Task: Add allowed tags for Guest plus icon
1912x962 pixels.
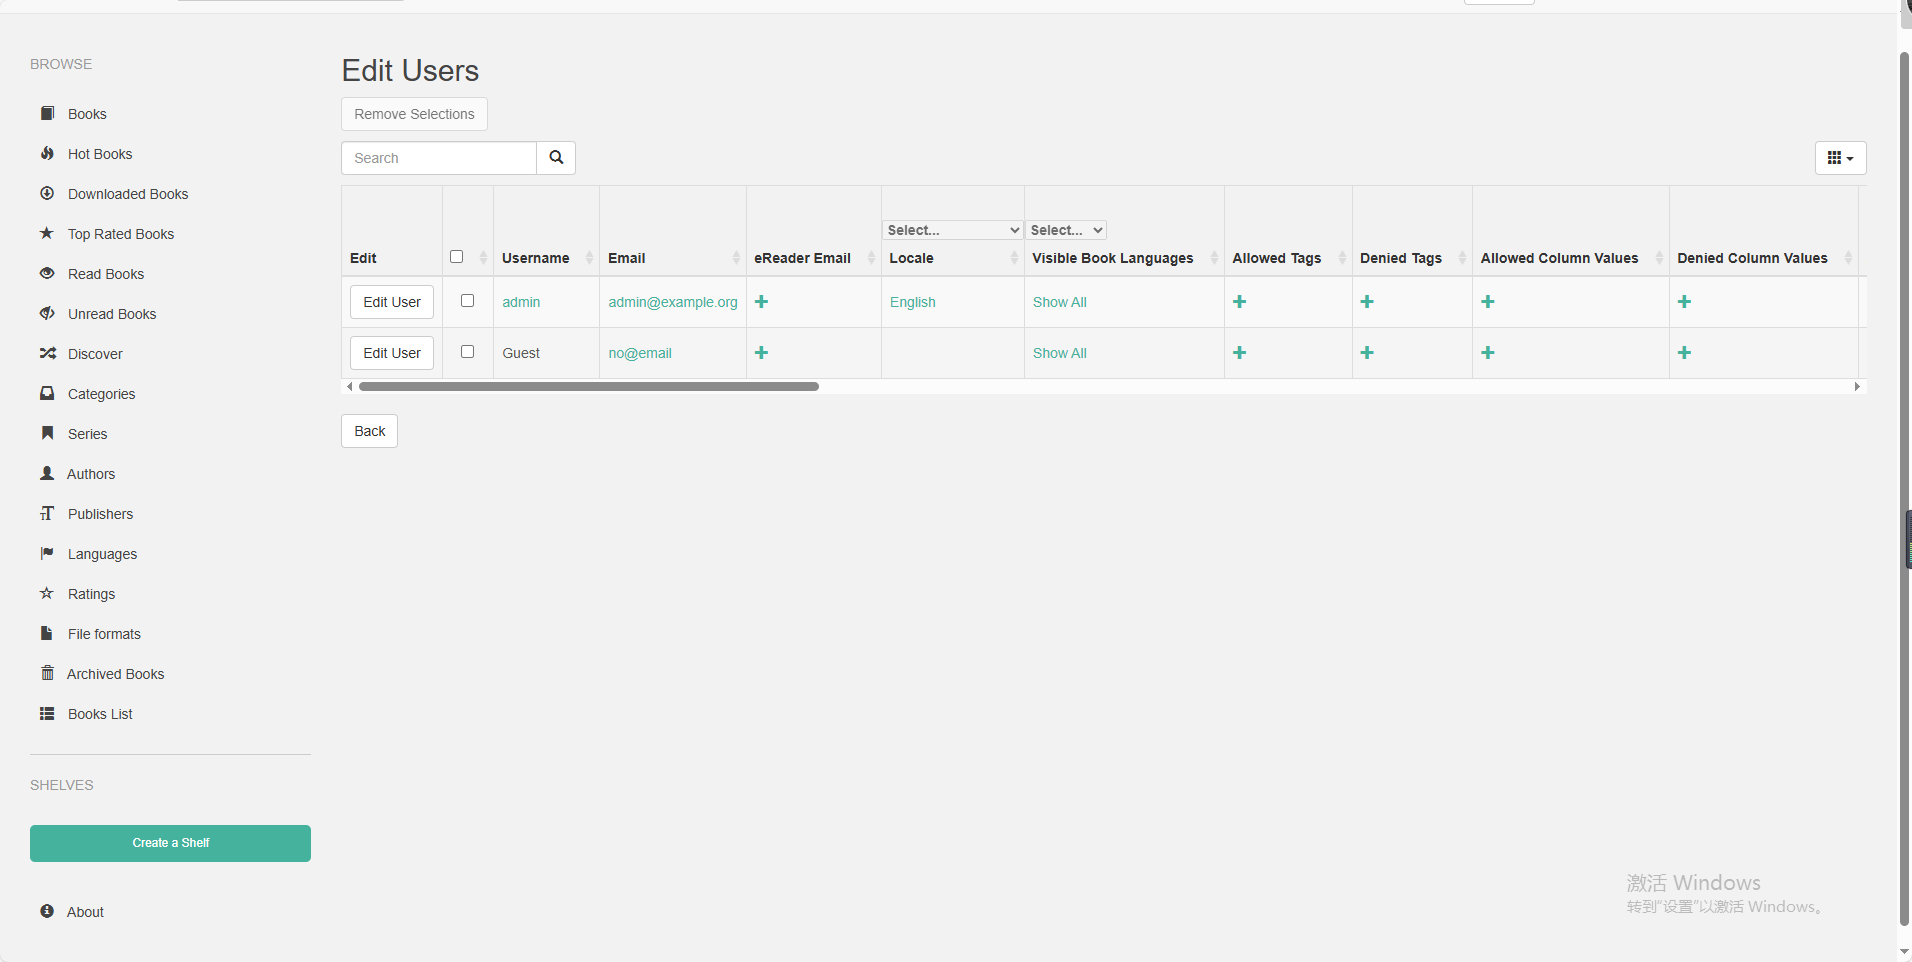Action: tap(1240, 353)
